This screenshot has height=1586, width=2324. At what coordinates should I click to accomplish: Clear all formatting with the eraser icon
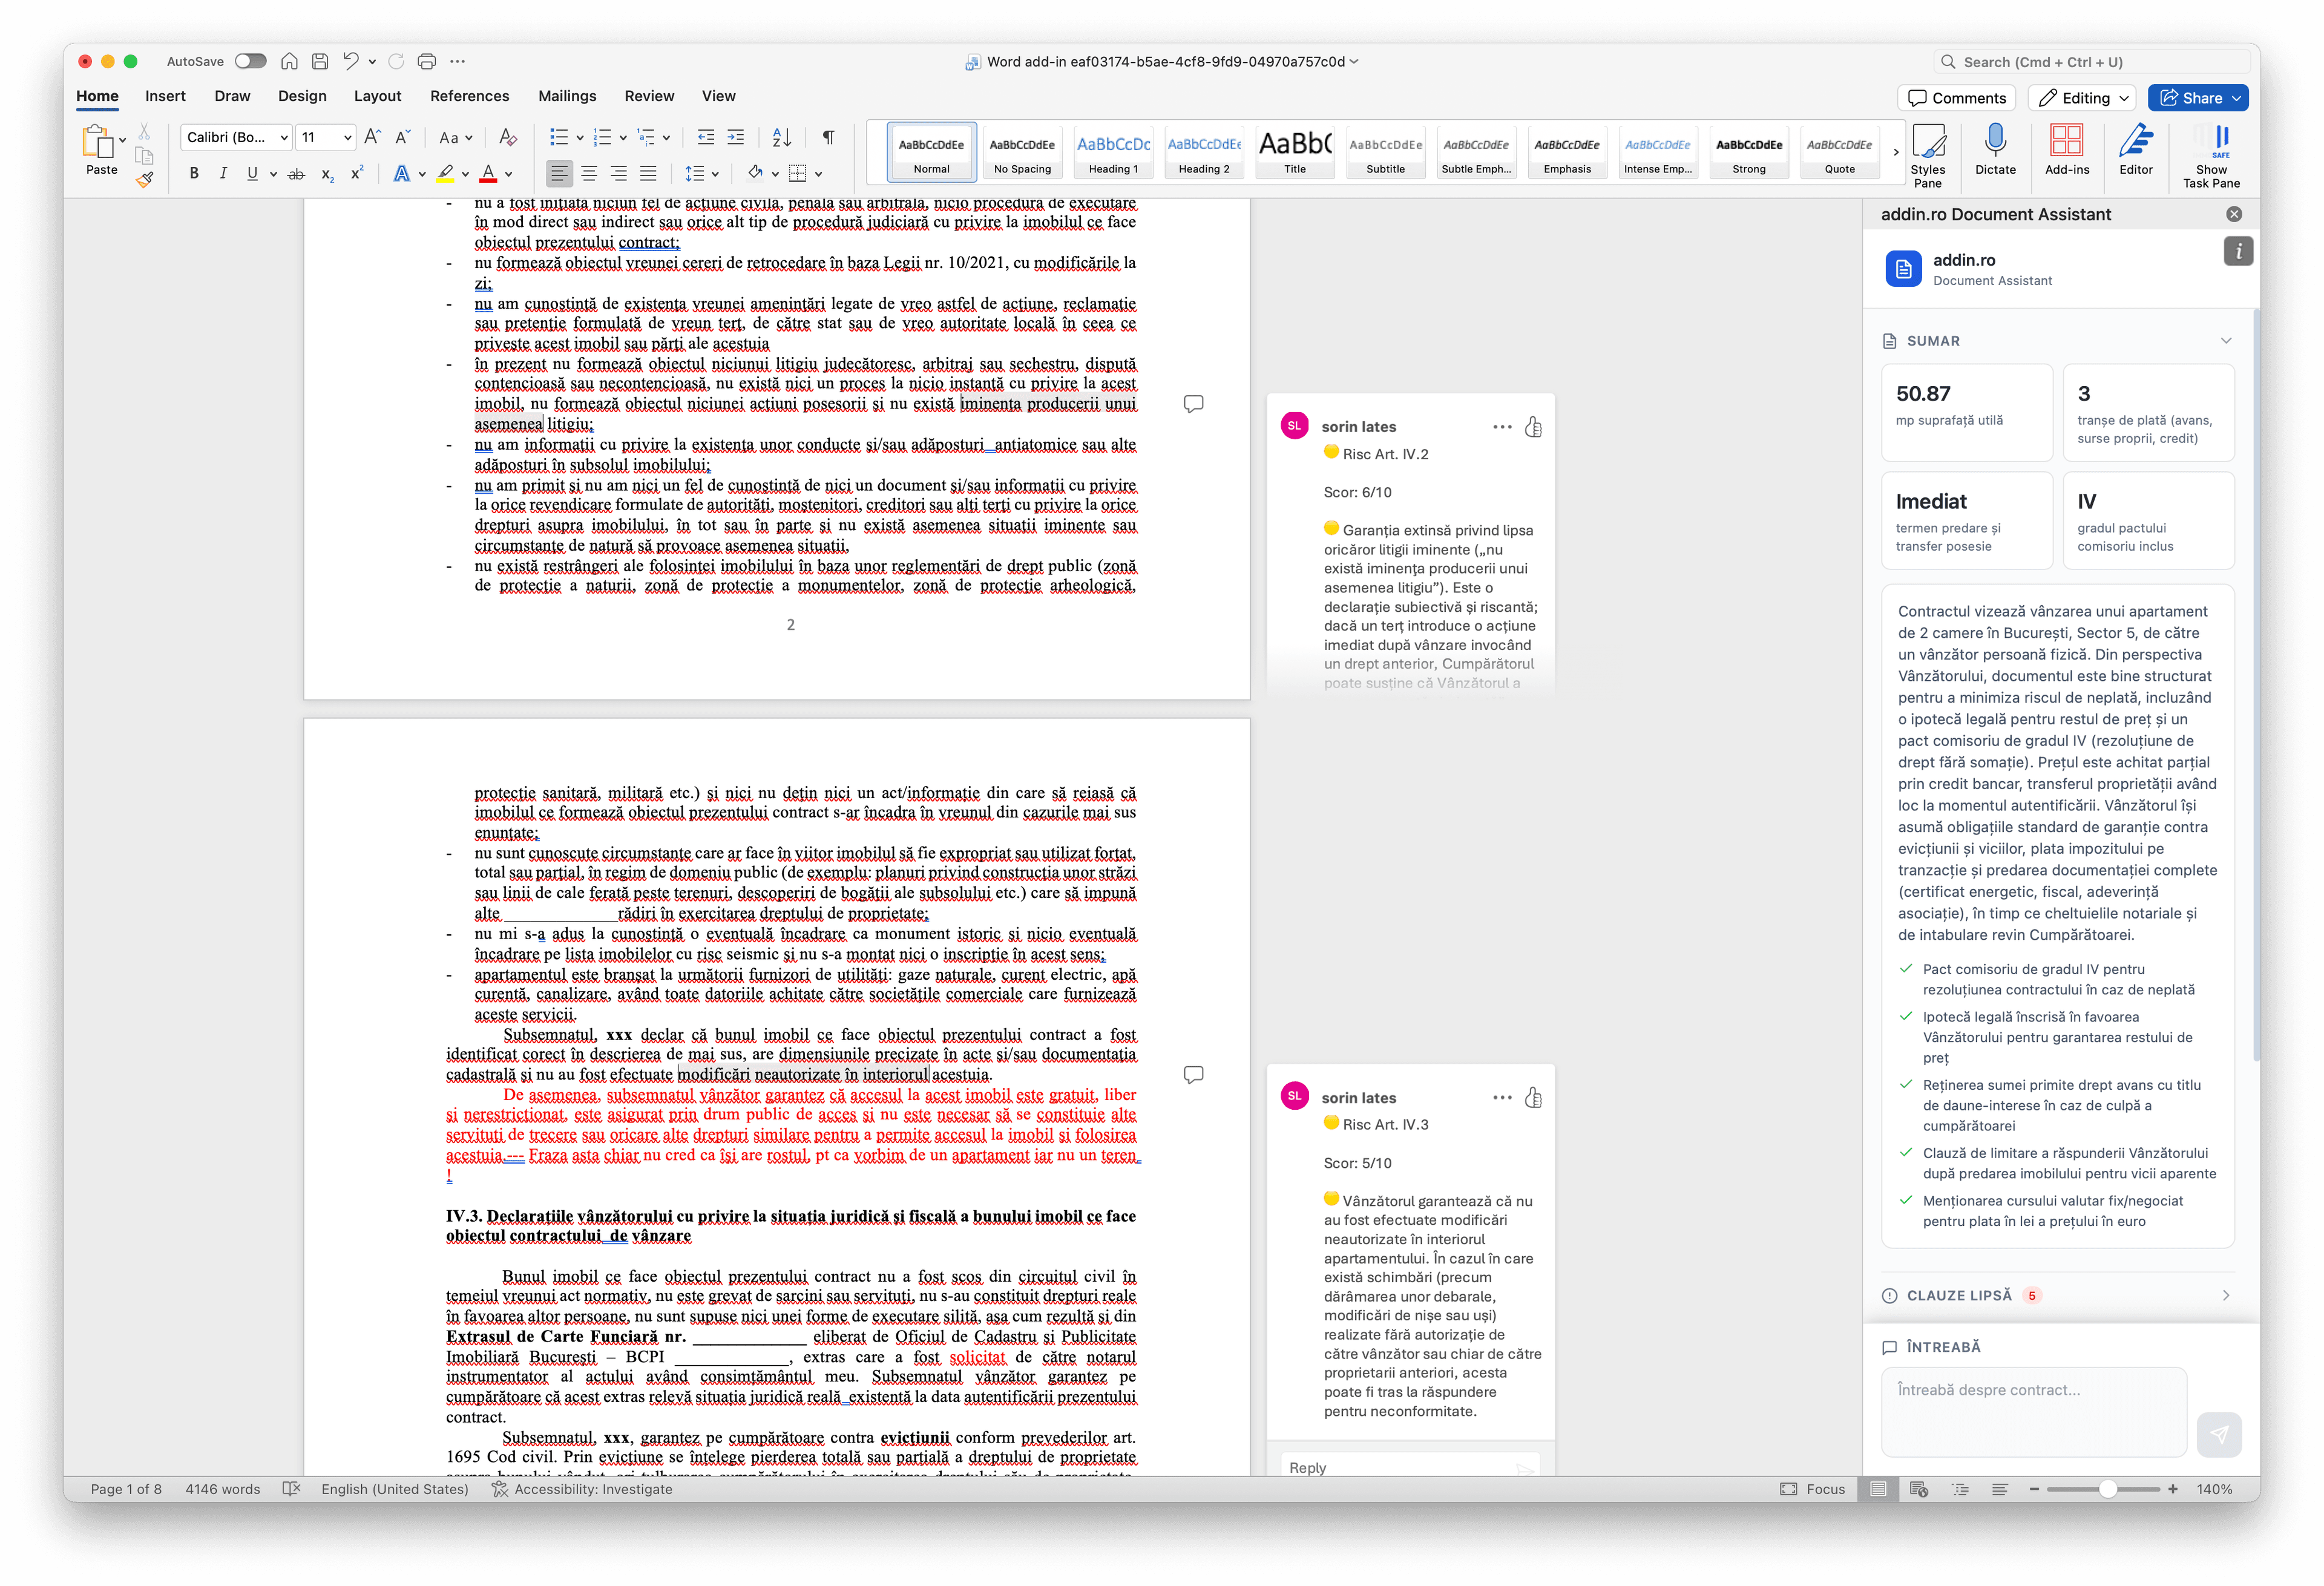coord(508,137)
